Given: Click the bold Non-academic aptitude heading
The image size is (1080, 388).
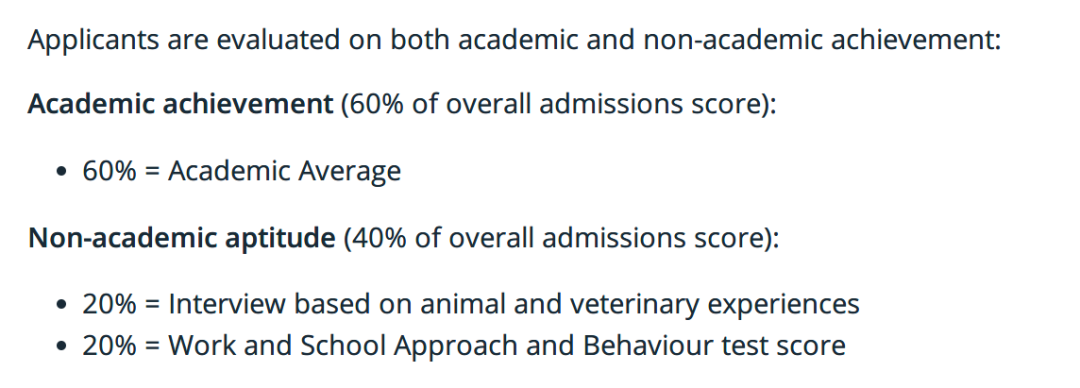Looking at the screenshot, I should click(x=182, y=238).
